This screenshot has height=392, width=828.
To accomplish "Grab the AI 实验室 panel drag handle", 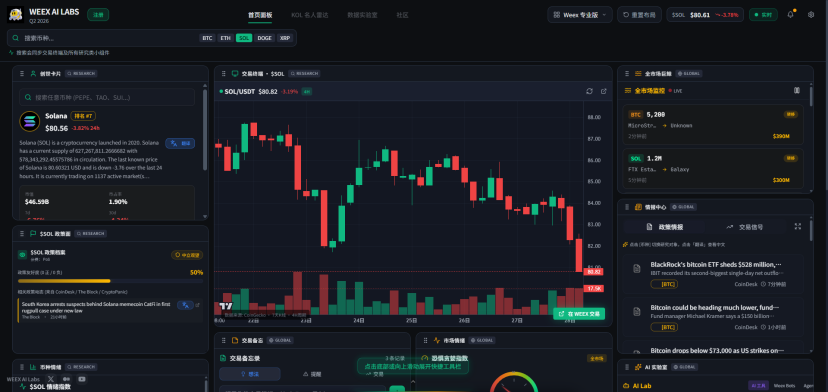I will click(x=627, y=367).
